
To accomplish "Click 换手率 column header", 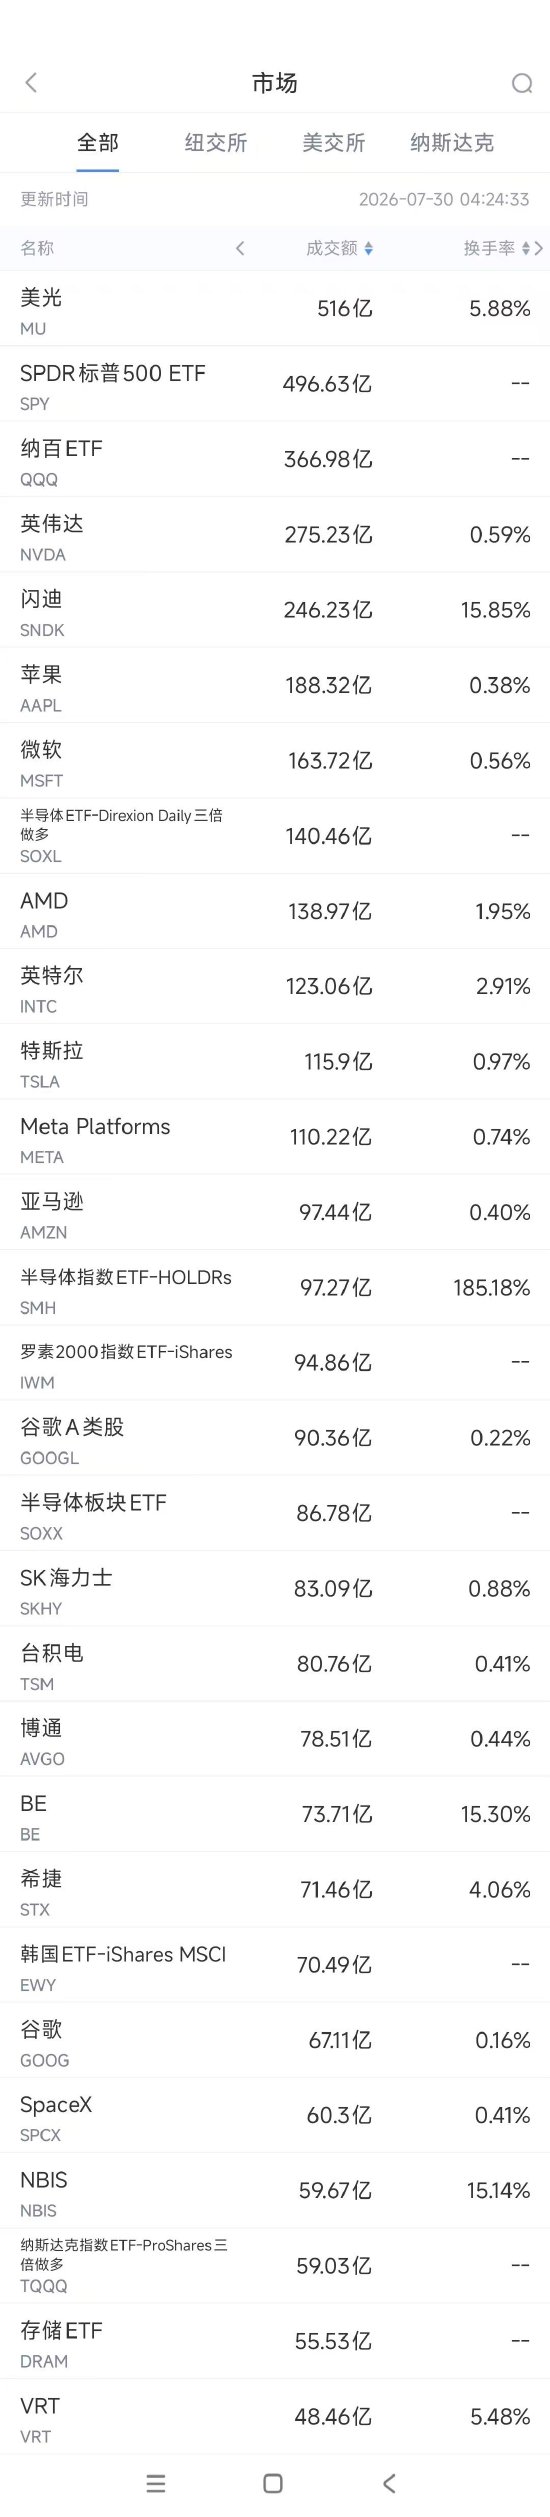I will coord(489,248).
